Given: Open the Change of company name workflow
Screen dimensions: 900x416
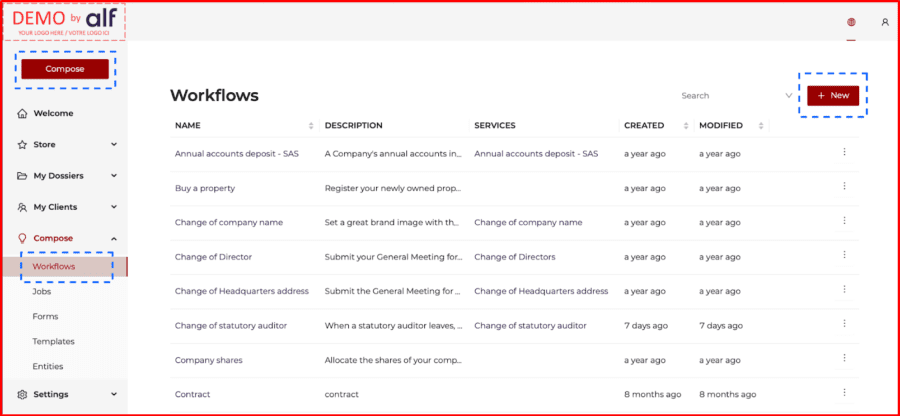Looking at the screenshot, I should (229, 223).
